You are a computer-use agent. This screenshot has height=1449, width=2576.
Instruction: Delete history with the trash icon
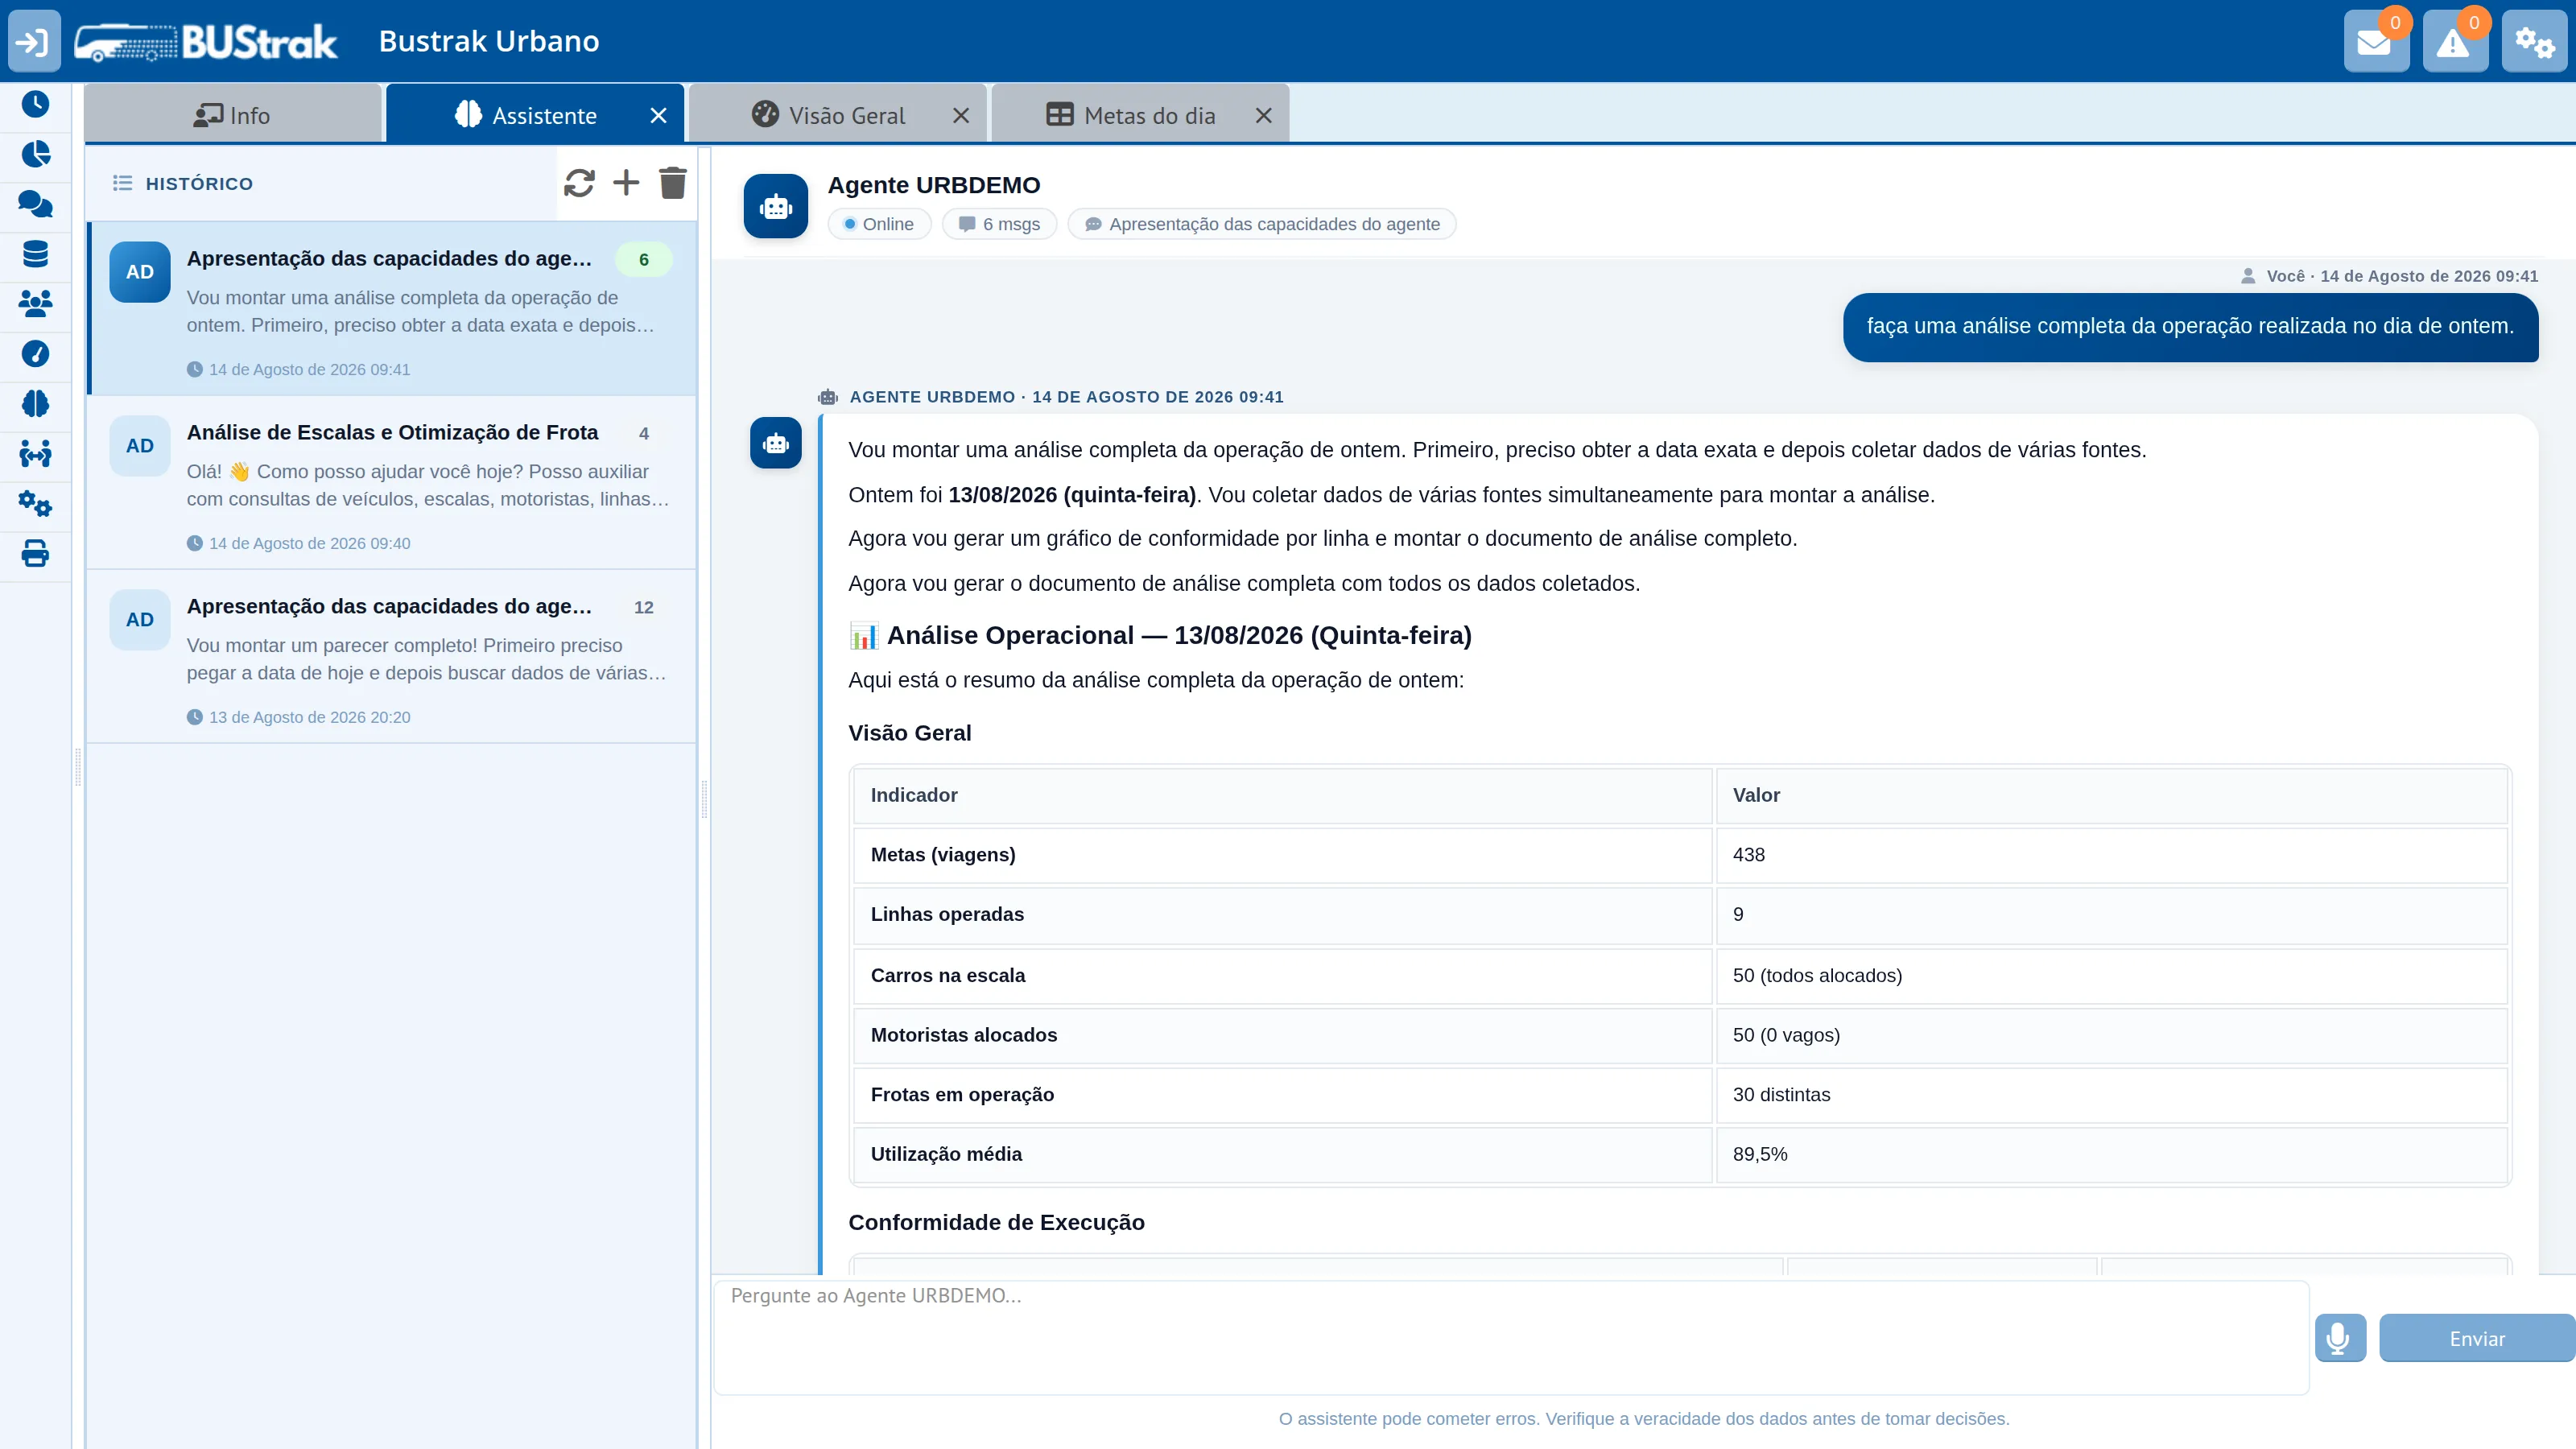pos(673,183)
